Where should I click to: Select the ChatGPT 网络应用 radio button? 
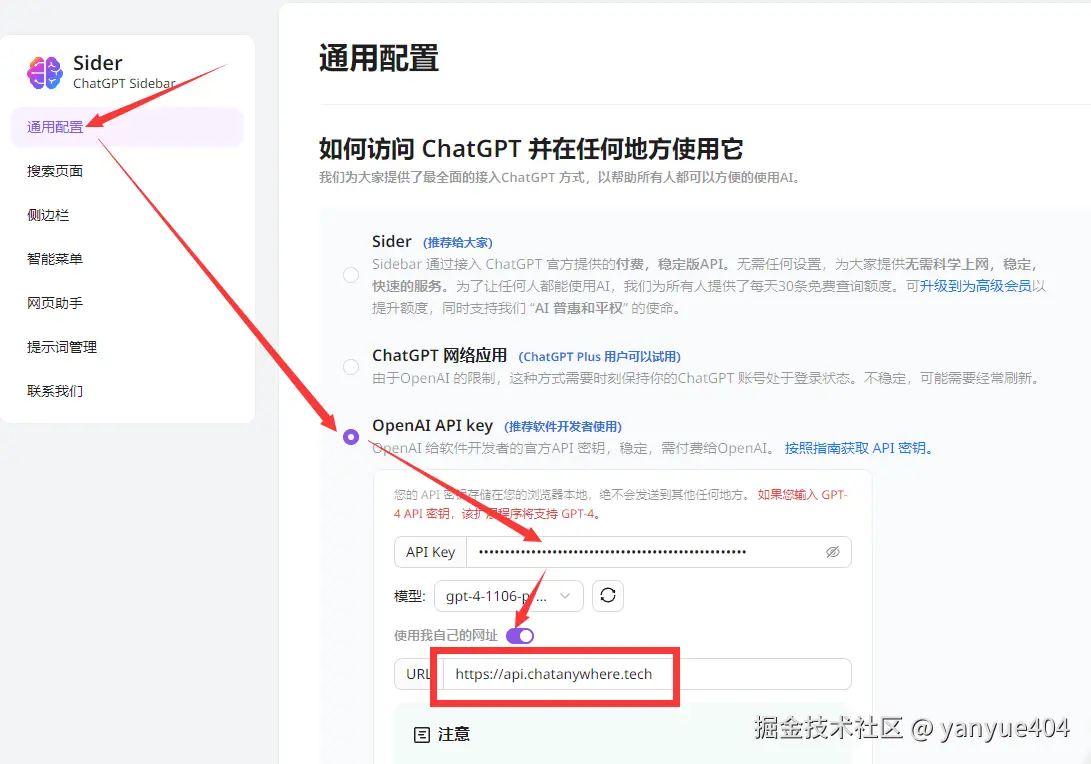[x=351, y=367]
